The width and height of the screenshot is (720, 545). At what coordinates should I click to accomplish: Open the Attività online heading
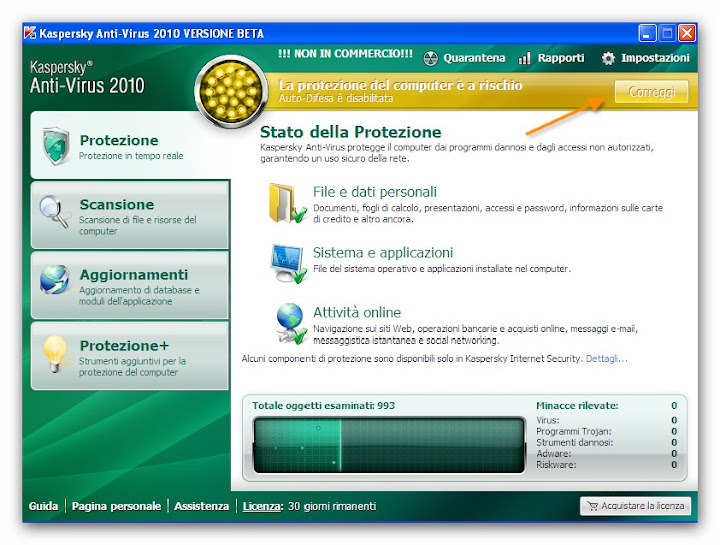(357, 313)
